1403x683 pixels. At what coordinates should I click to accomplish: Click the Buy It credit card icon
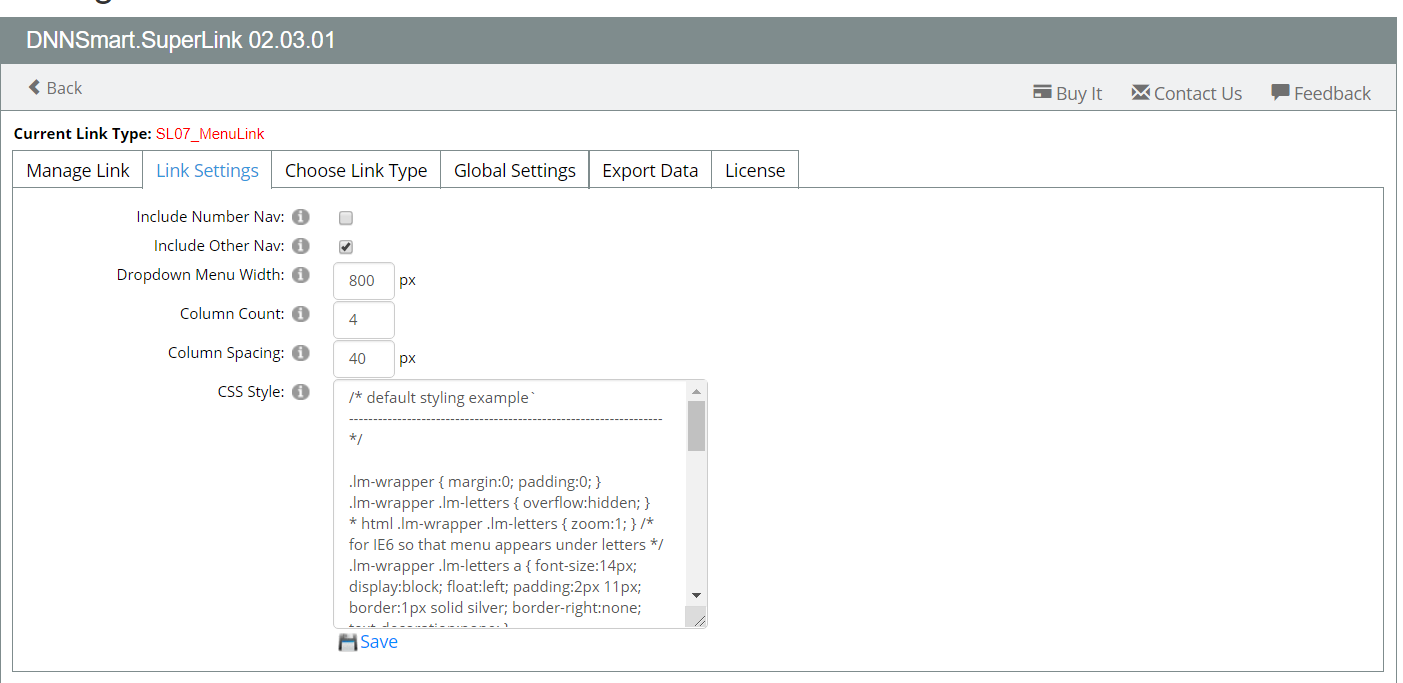[1042, 92]
